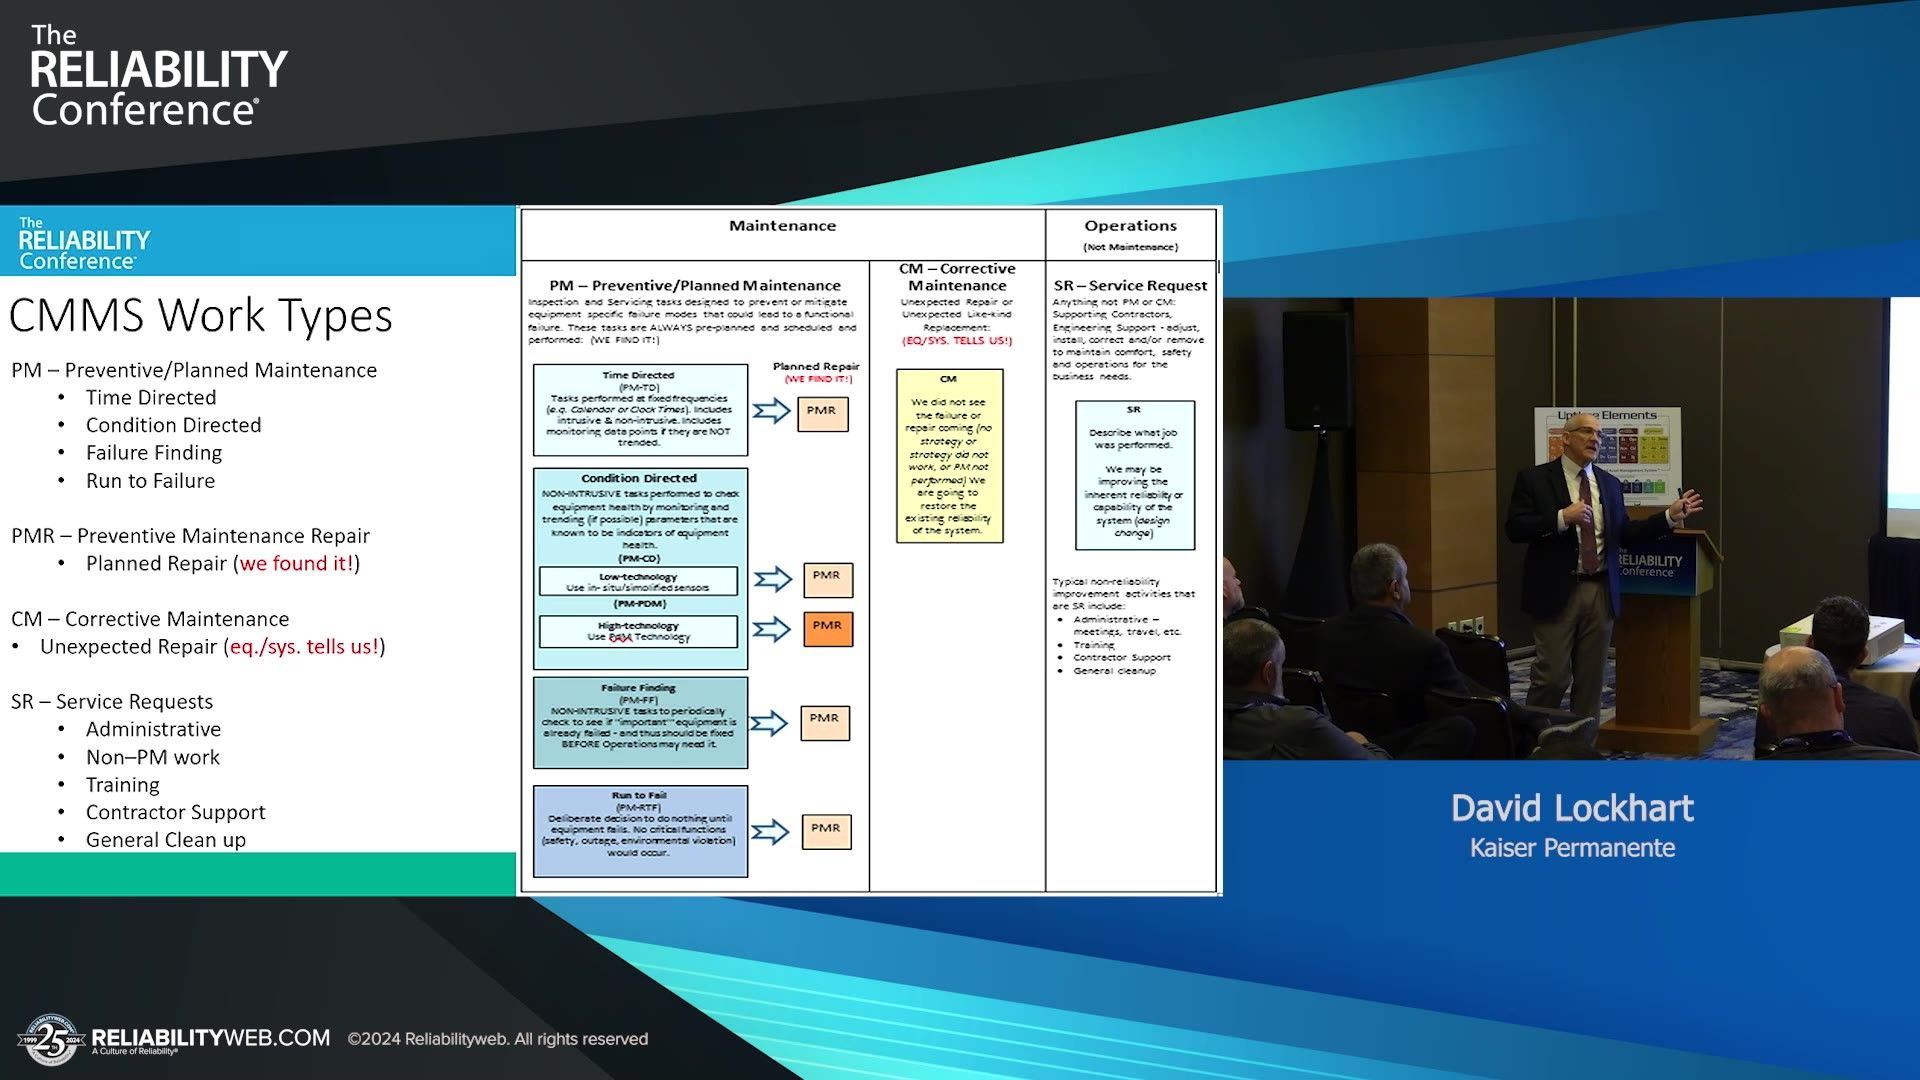The image size is (1920, 1080).
Task: Click the arrow beside High-technology box
Action: [x=771, y=629]
